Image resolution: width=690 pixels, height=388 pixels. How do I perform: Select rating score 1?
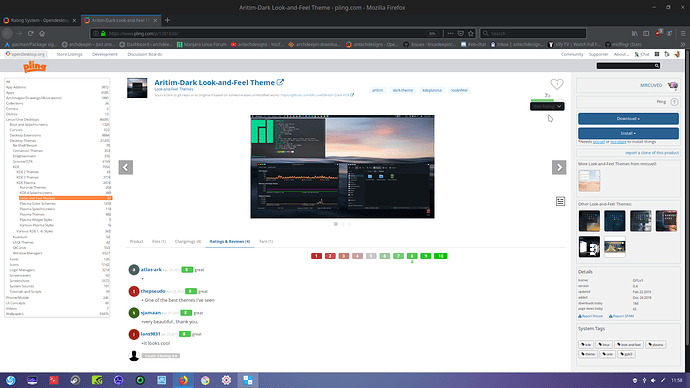coord(316,256)
